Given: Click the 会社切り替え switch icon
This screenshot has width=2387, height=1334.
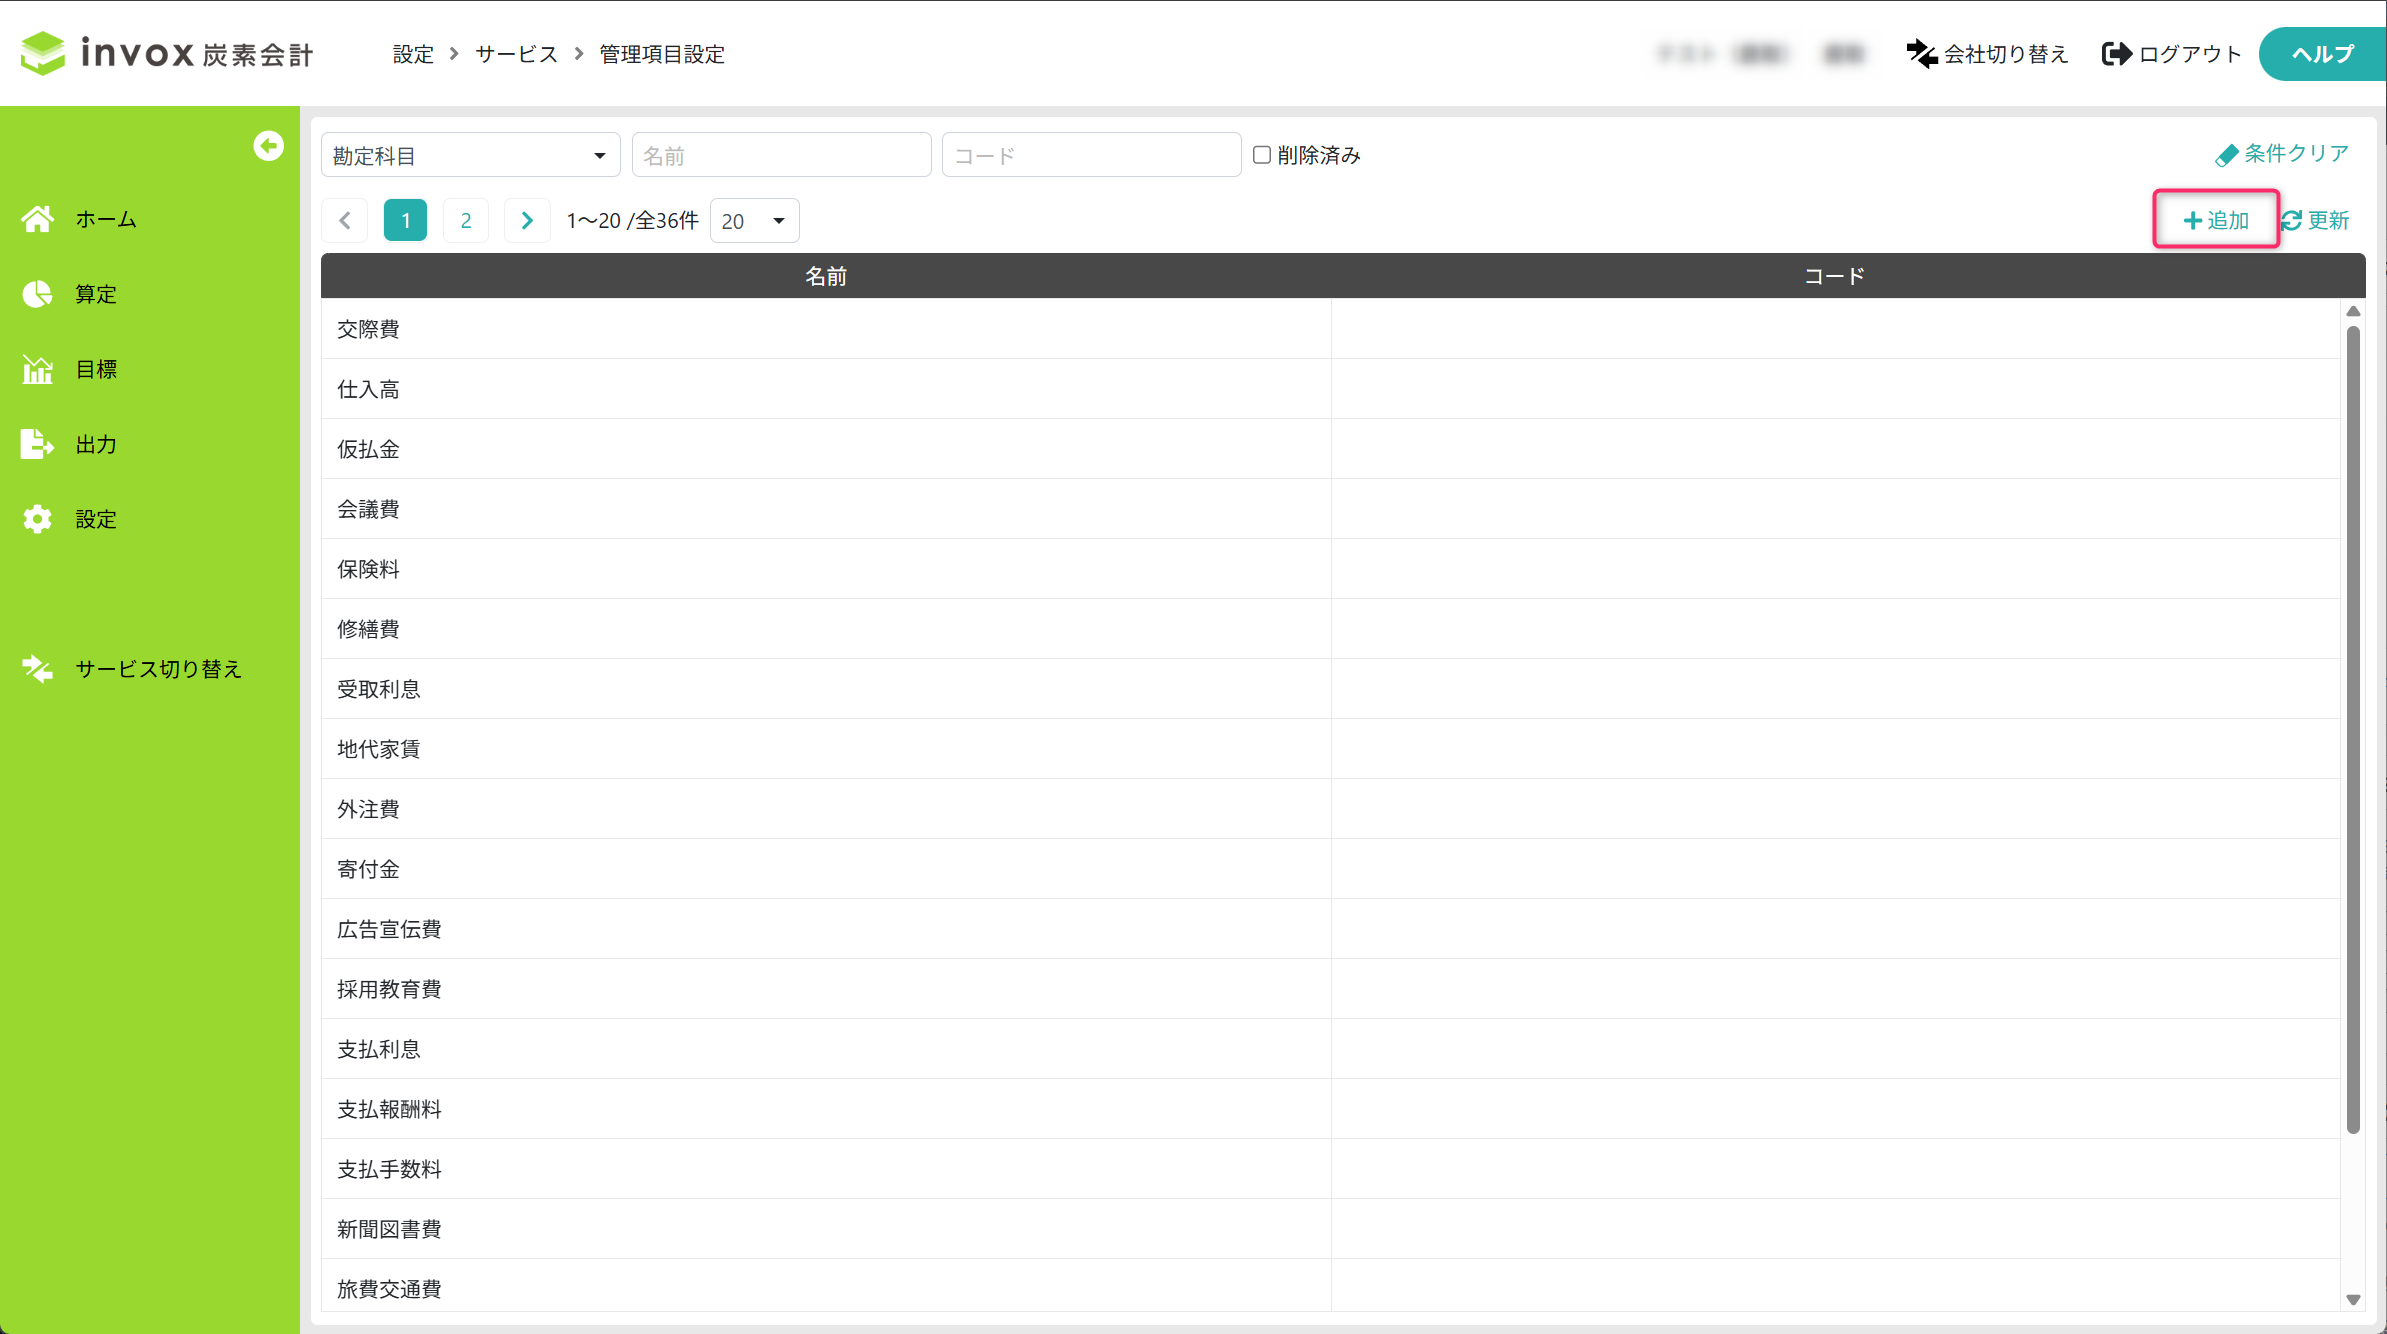Looking at the screenshot, I should [1921, 54].
